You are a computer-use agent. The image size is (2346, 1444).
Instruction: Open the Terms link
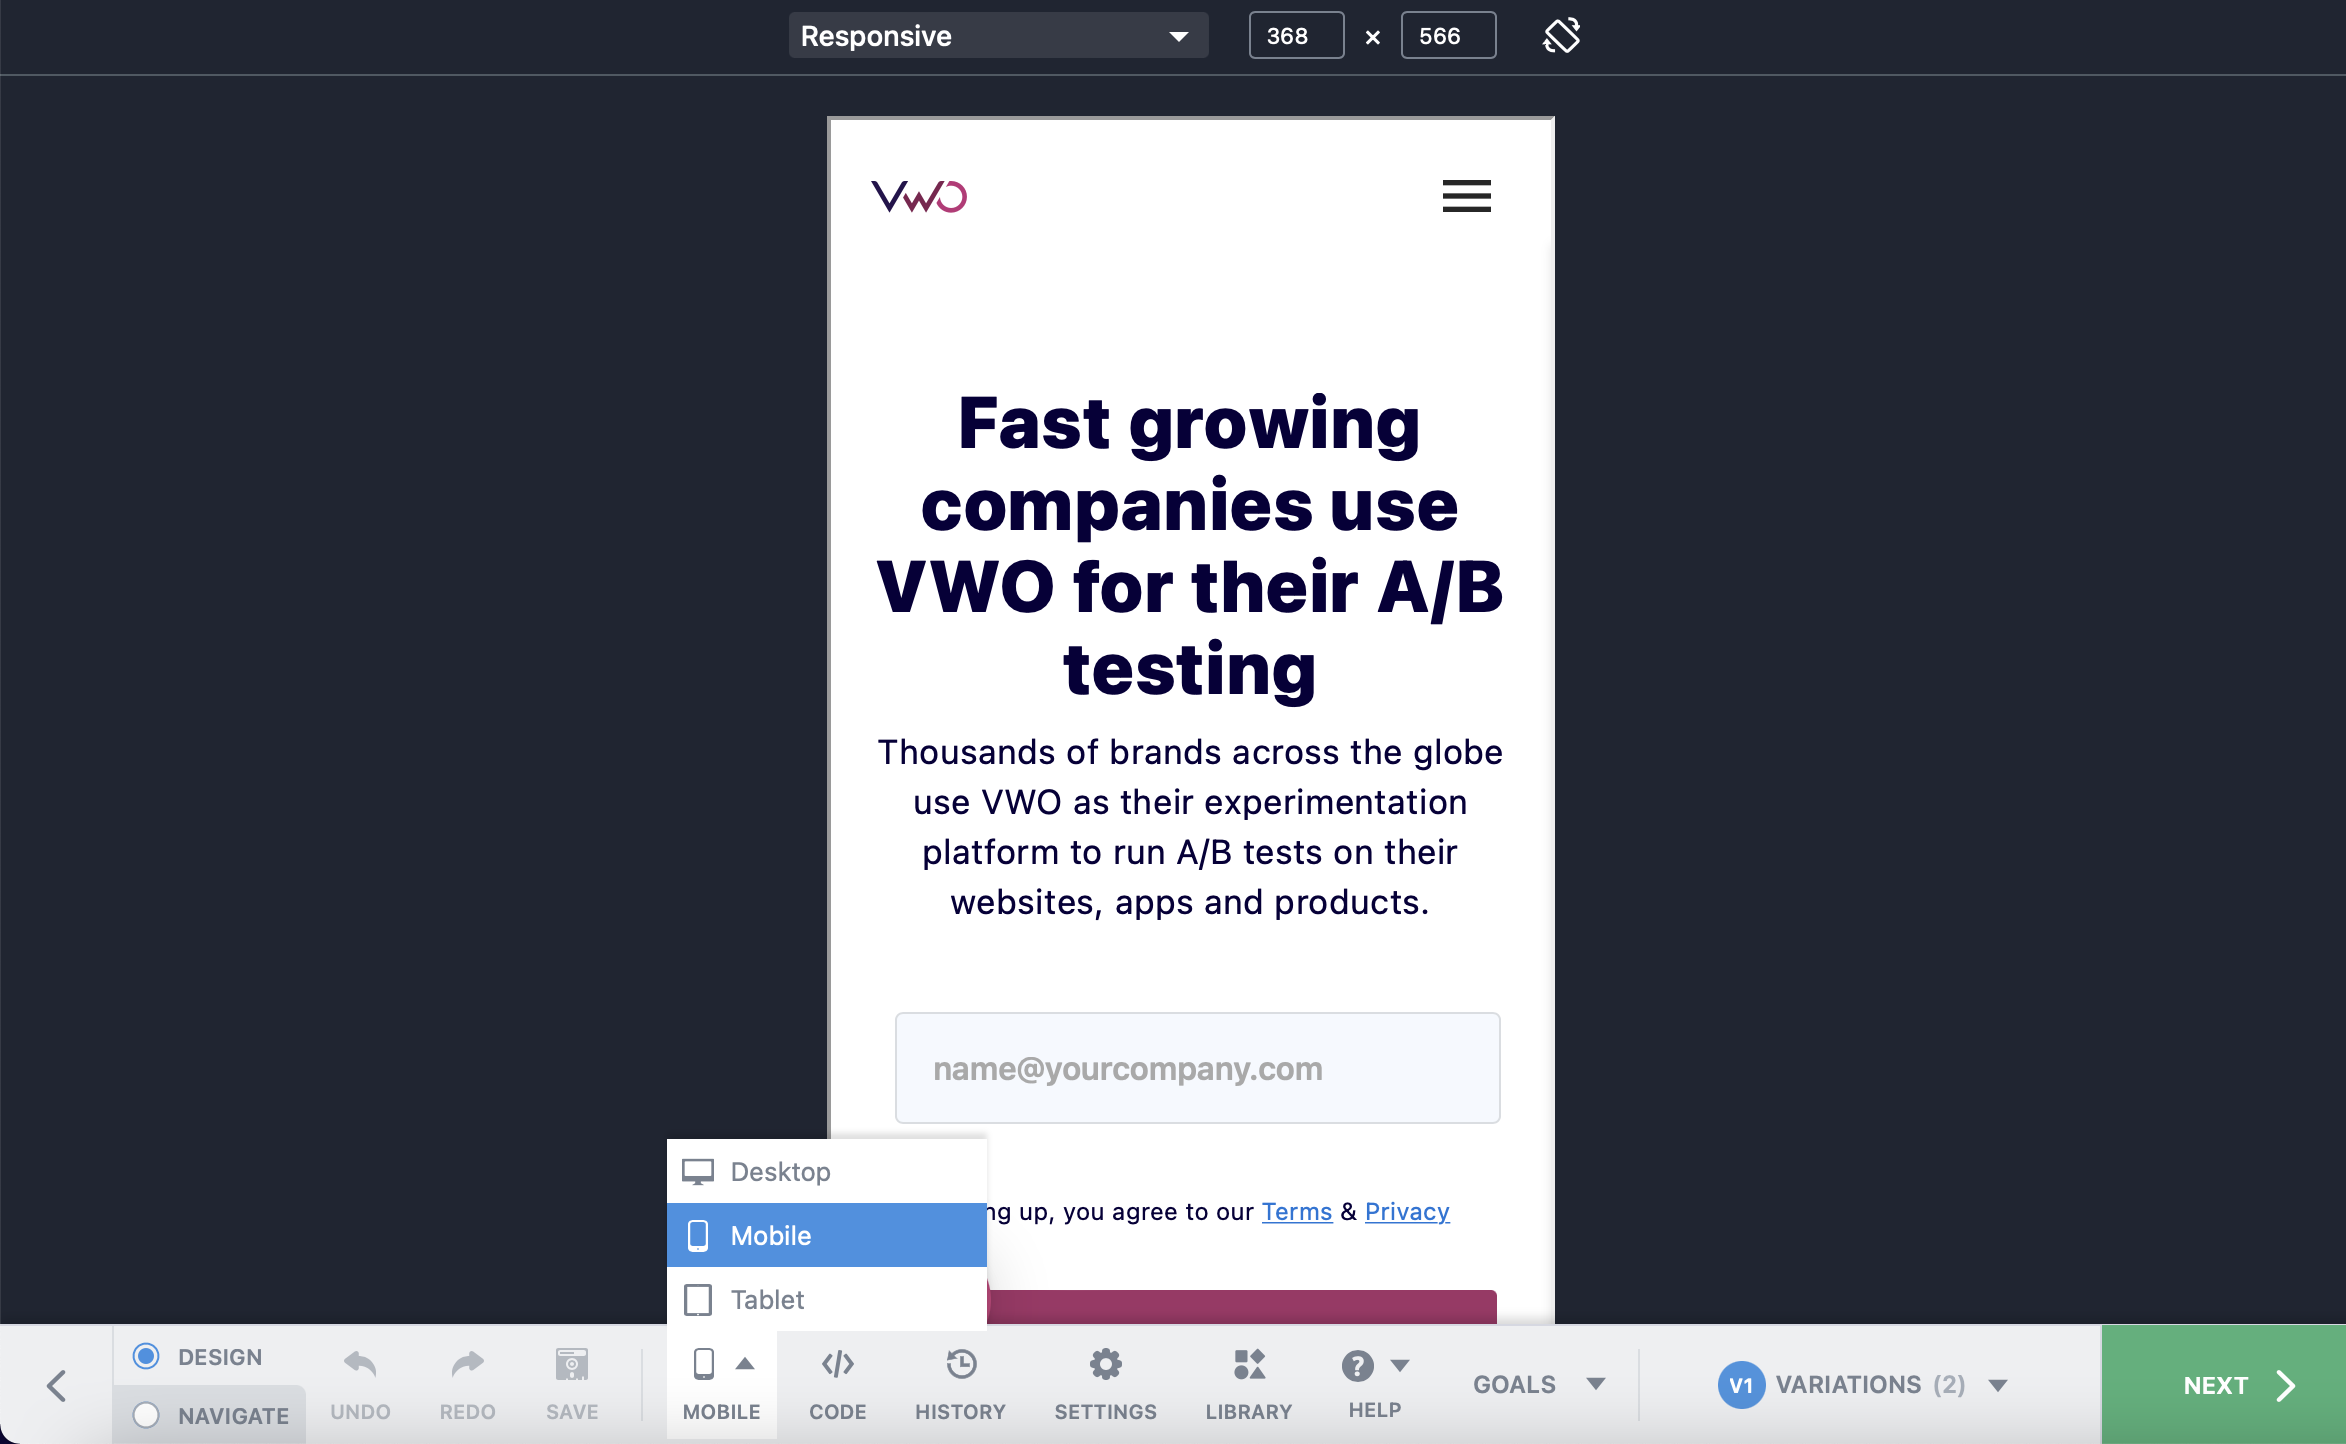point(1296,1211)
